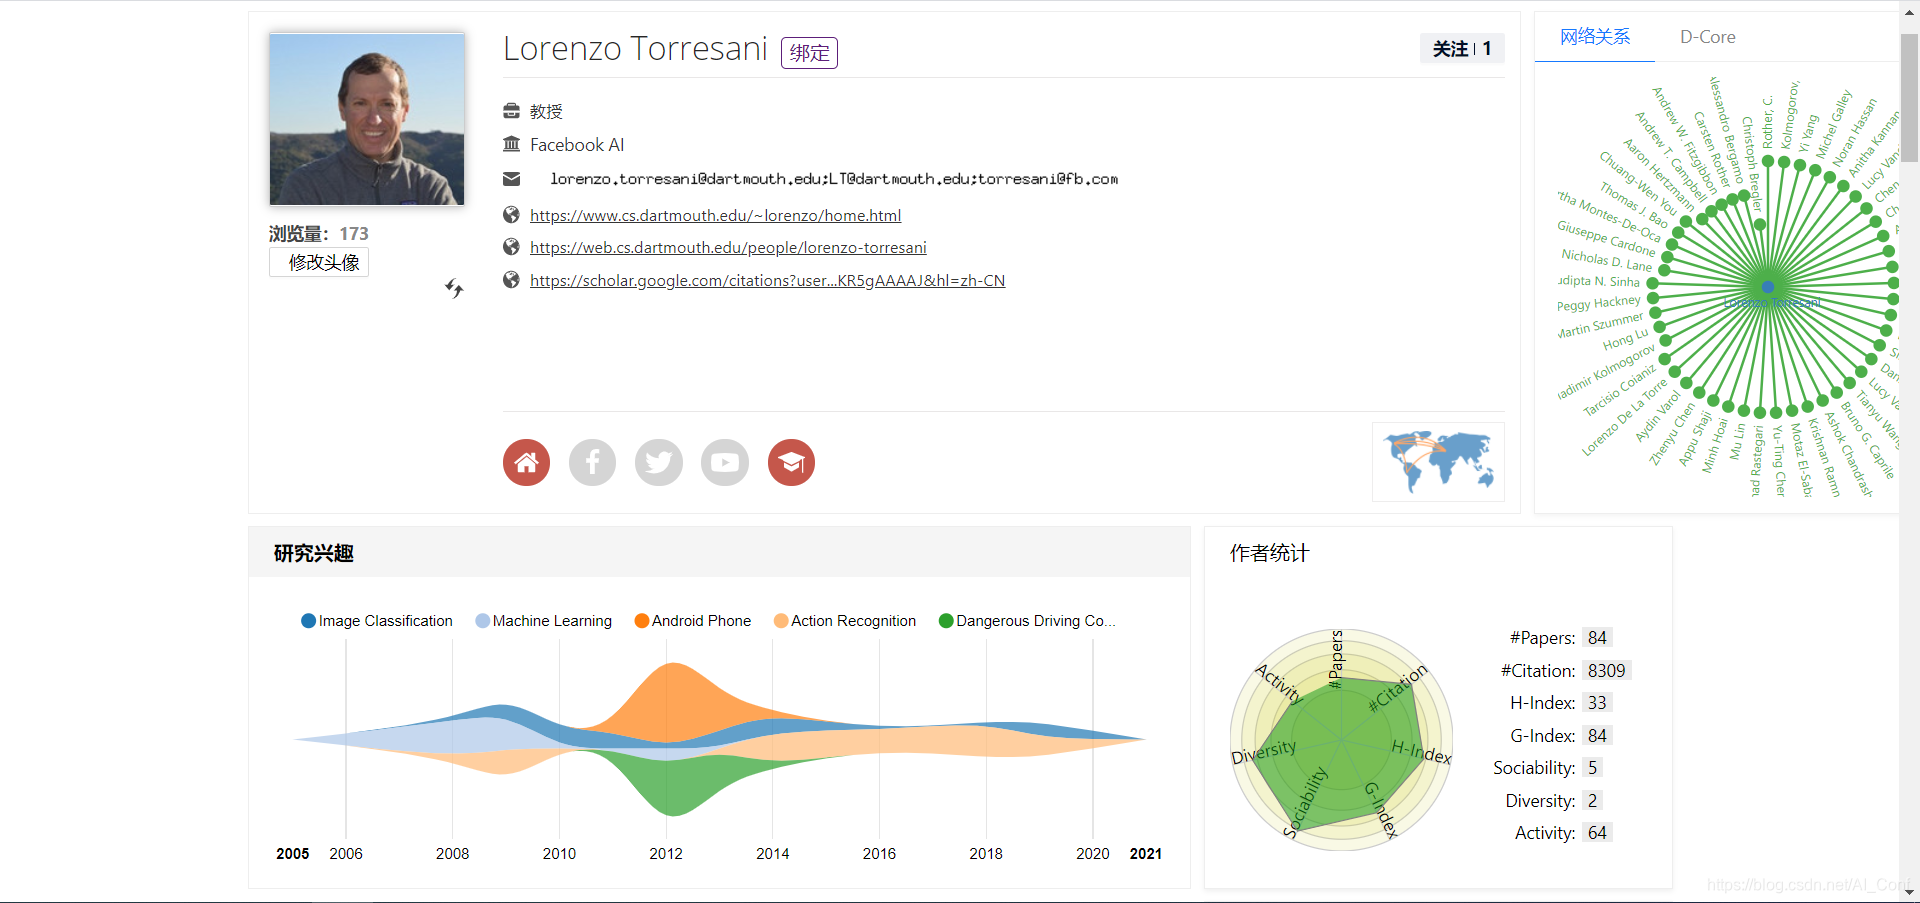Click the H-Index value 33
Screen dimensions: 1920x903
point(1597,702)
